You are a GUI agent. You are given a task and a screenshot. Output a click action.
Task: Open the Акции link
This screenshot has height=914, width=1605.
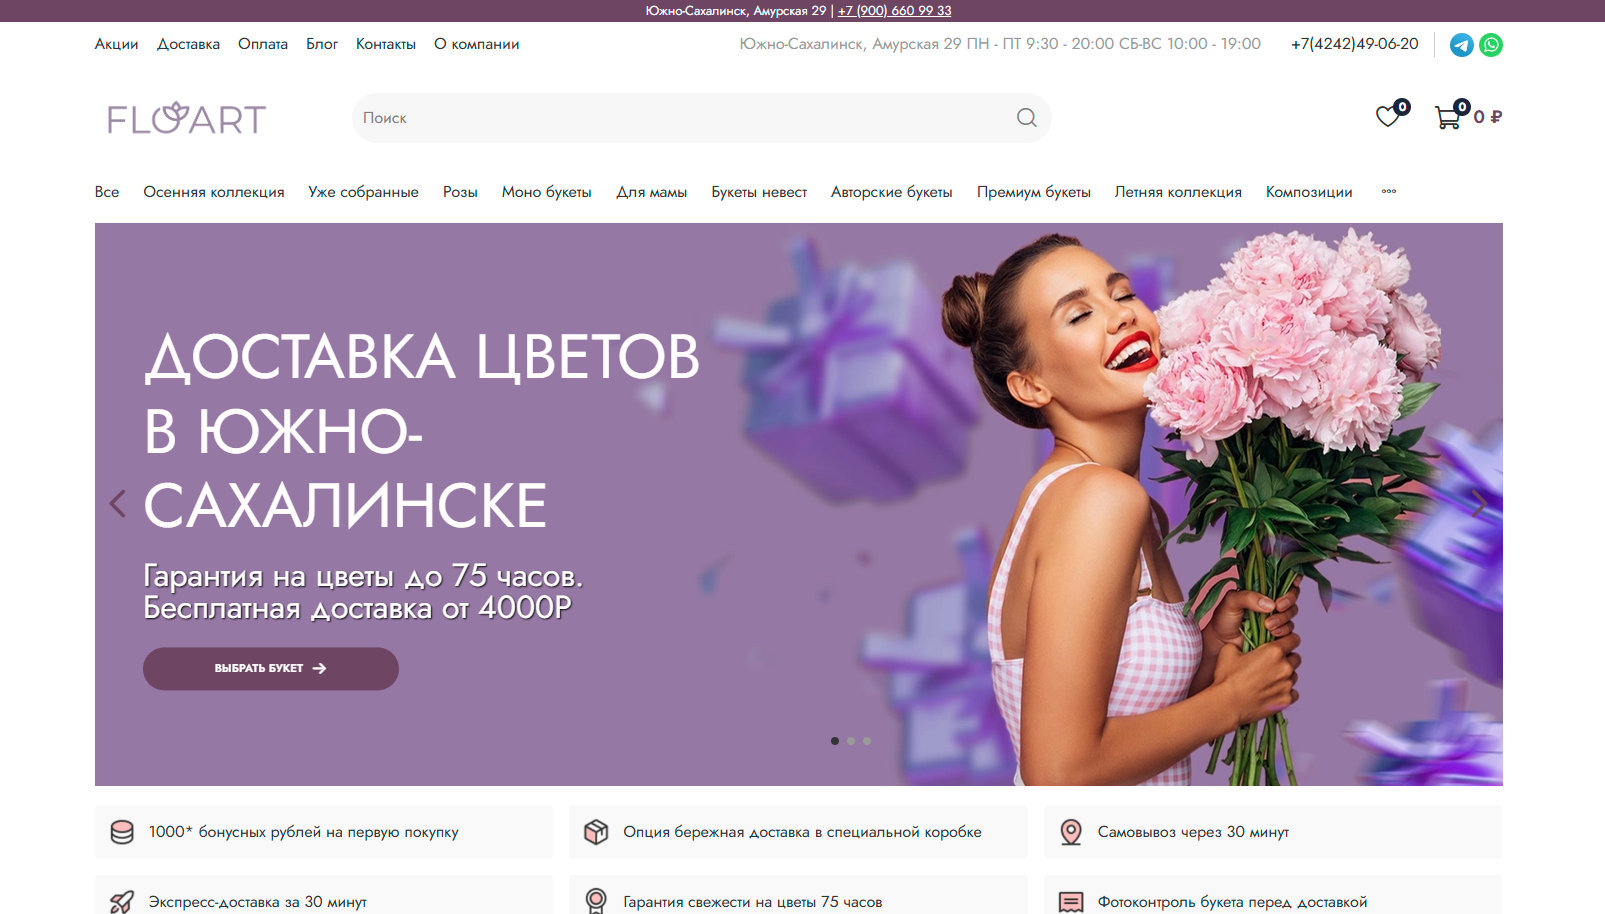pos(116,44)
